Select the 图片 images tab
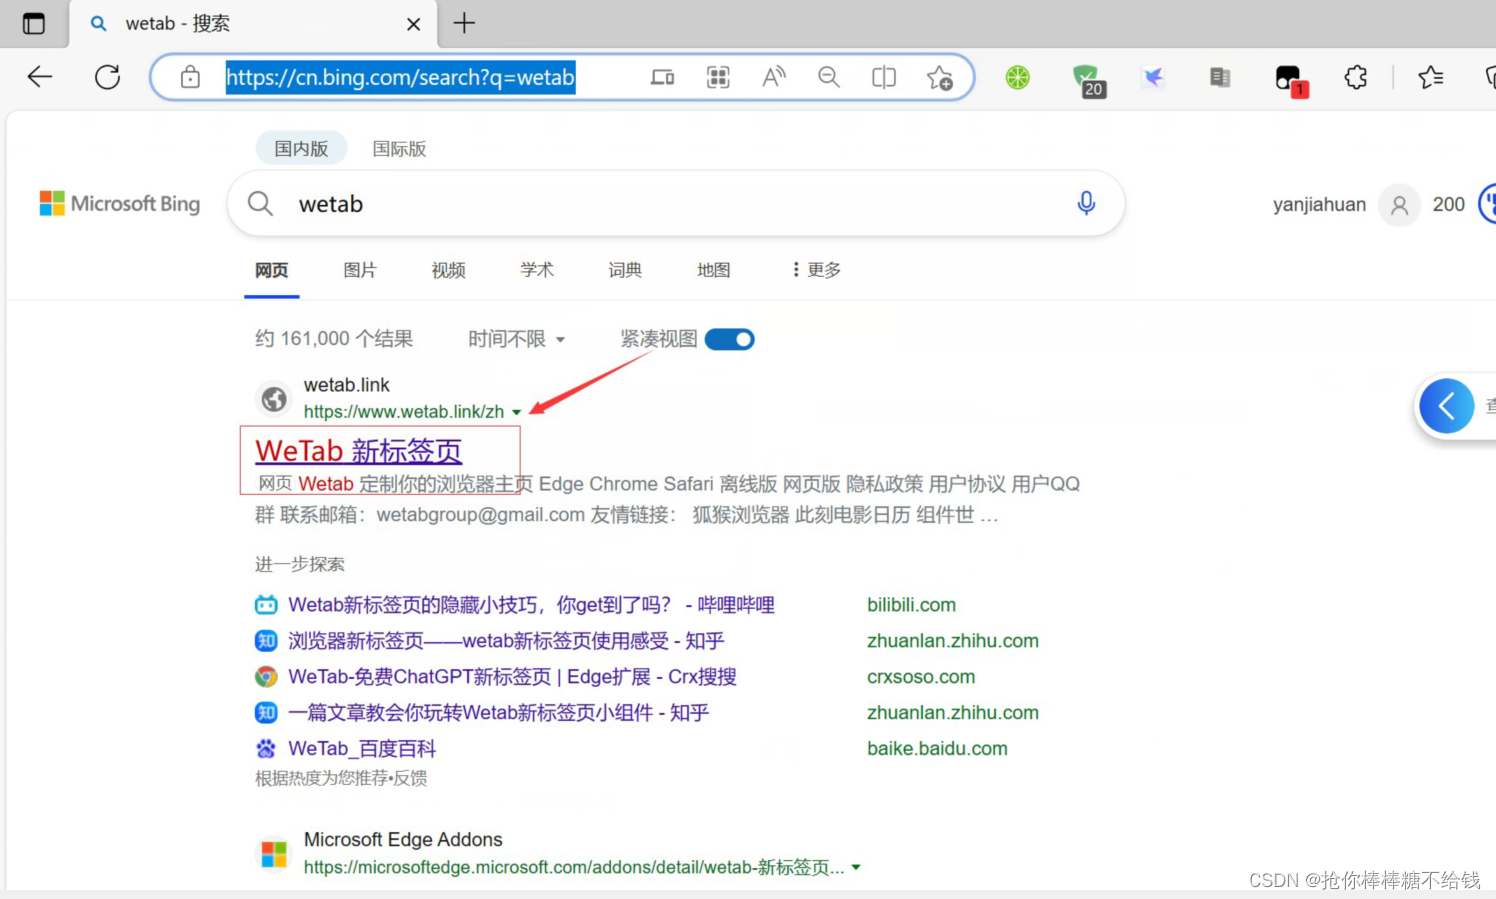Screen dimensions: 1496x899 tap(360, 270)
